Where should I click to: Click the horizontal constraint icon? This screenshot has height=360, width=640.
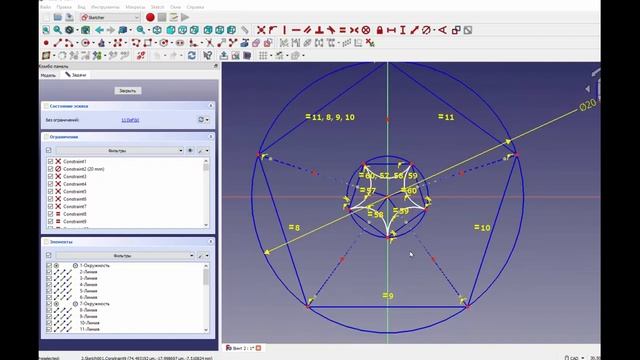(x=296, y=30)
